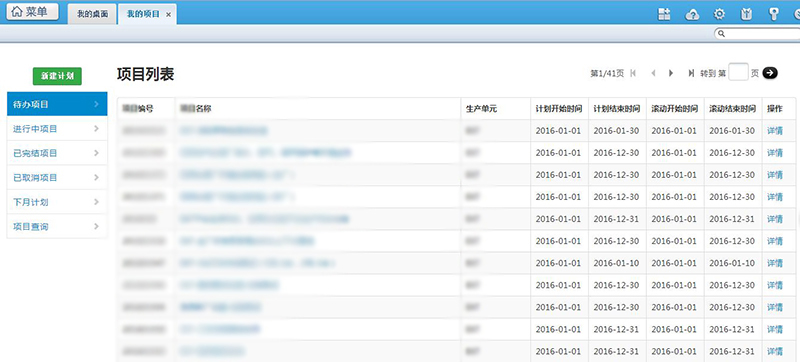
Task: Switch to the 我的桌面 tab
Action: coord(92,14)
